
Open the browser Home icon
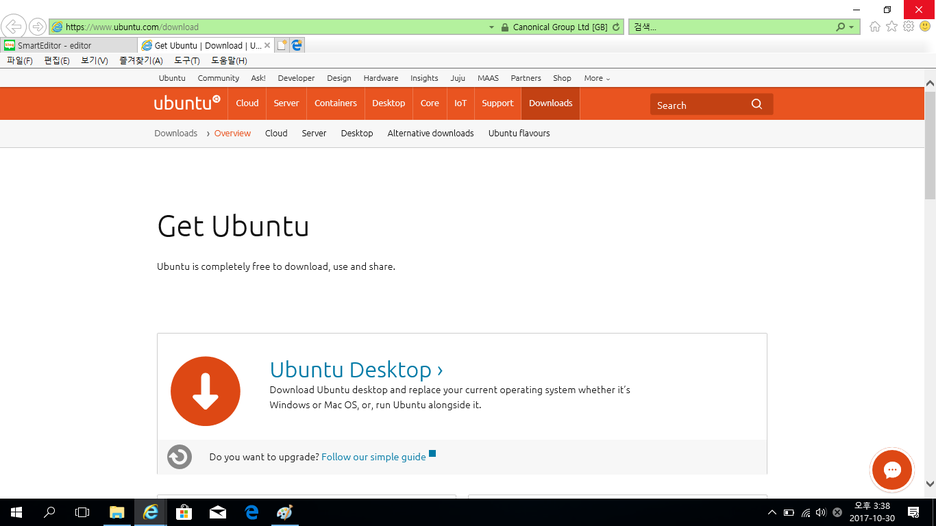(875, 26)
